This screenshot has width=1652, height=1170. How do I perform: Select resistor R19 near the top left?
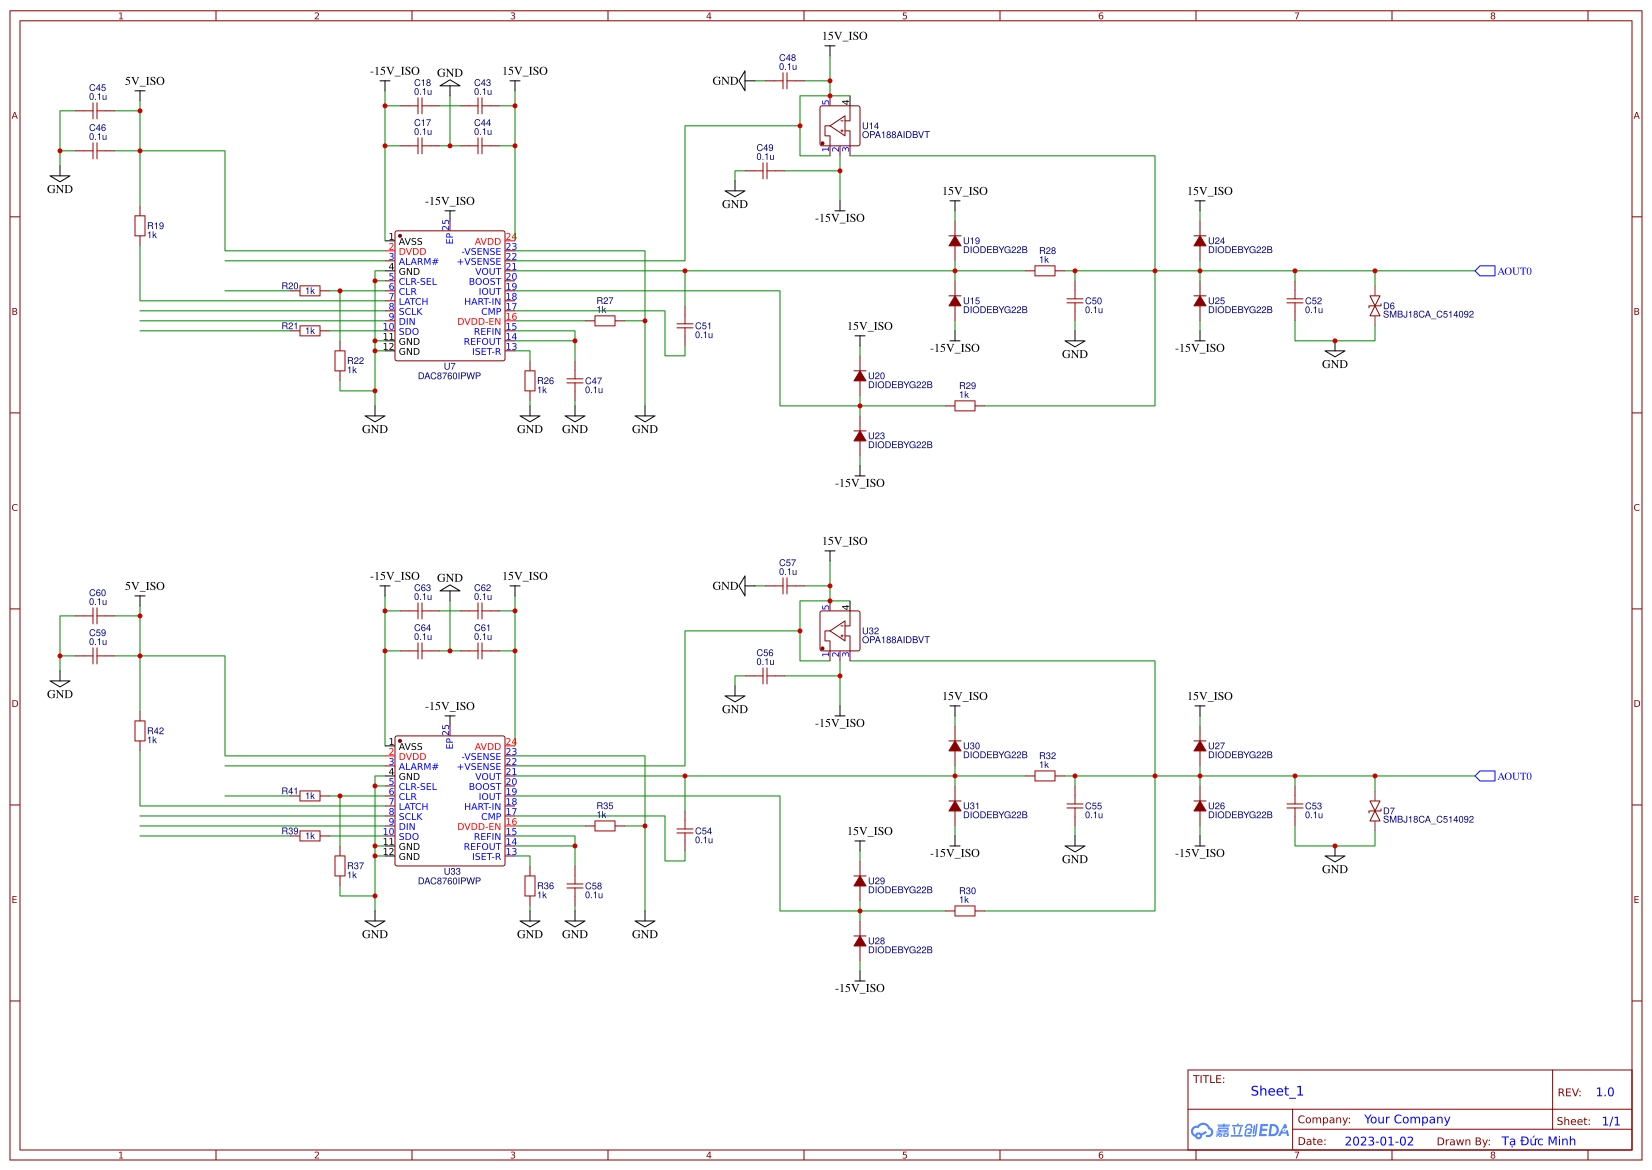coord(141,226)
